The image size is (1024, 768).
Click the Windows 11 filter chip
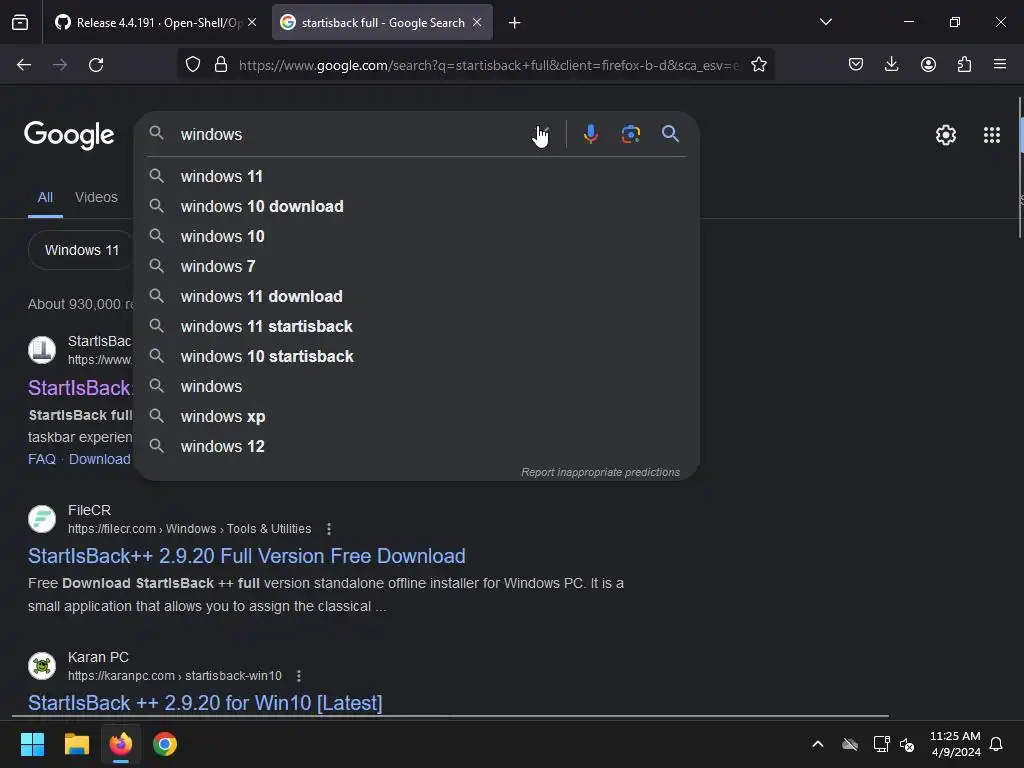(81, 250)
